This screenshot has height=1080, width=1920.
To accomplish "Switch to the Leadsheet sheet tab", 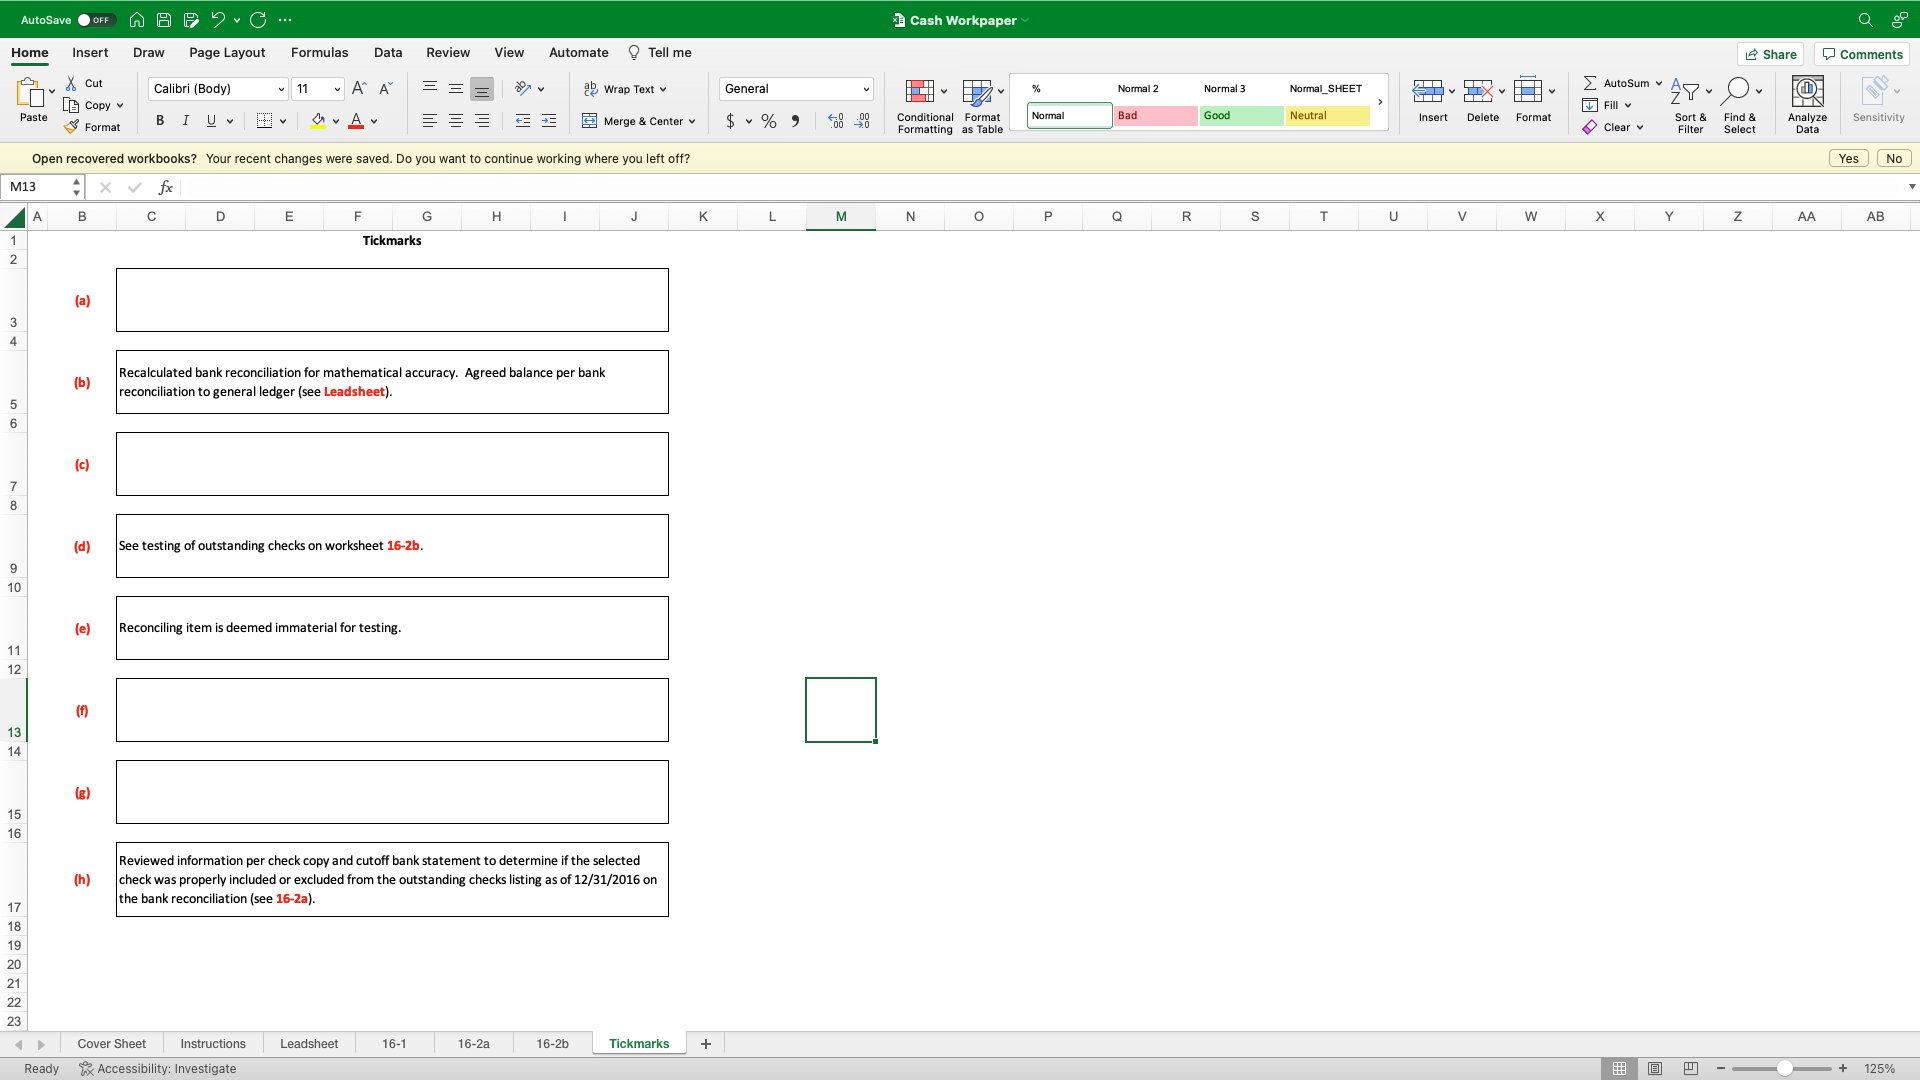I will pyautogui.click(x=309, y=1044).
